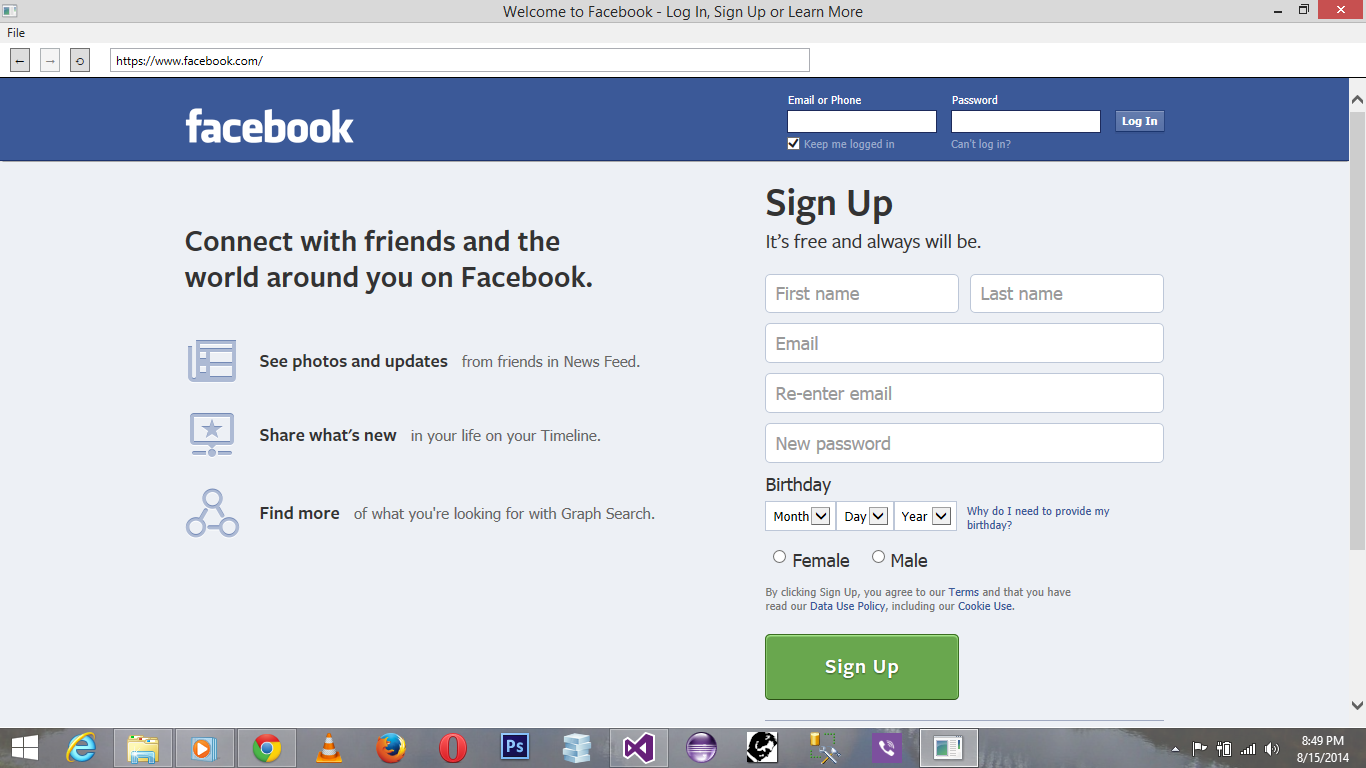Launch Firefox from the taskbar

[x=391, y=748]
